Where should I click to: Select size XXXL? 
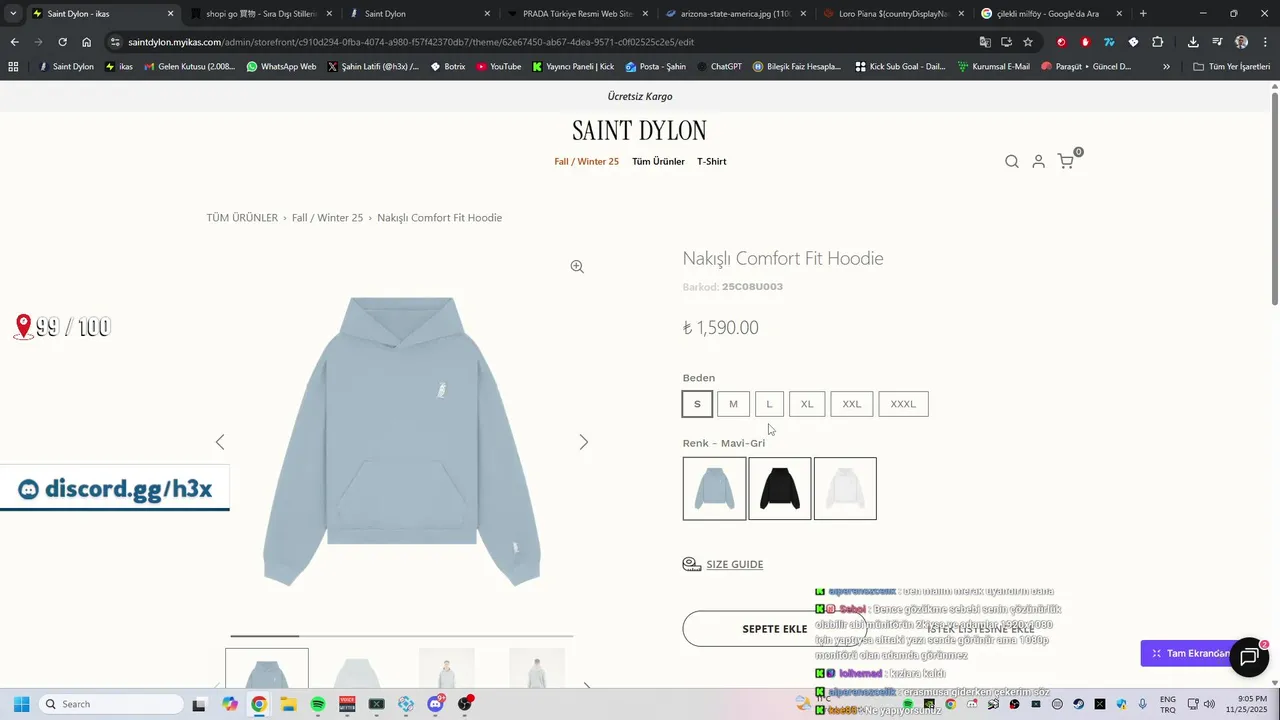(903, 404)
